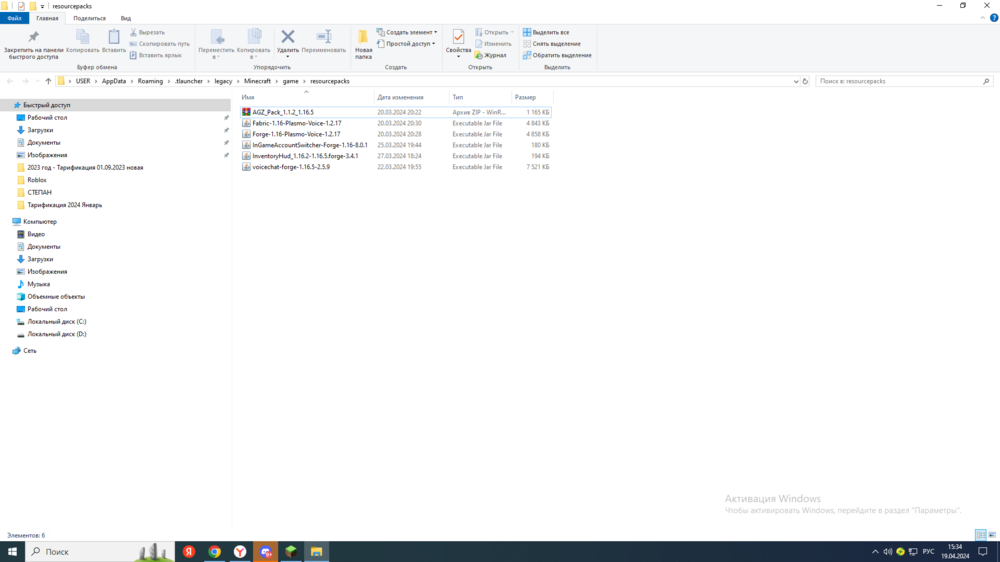This screenshot has height=562, width=1000.
Task: Click Edit (Изменить) in ribbon
Action: 493,43
